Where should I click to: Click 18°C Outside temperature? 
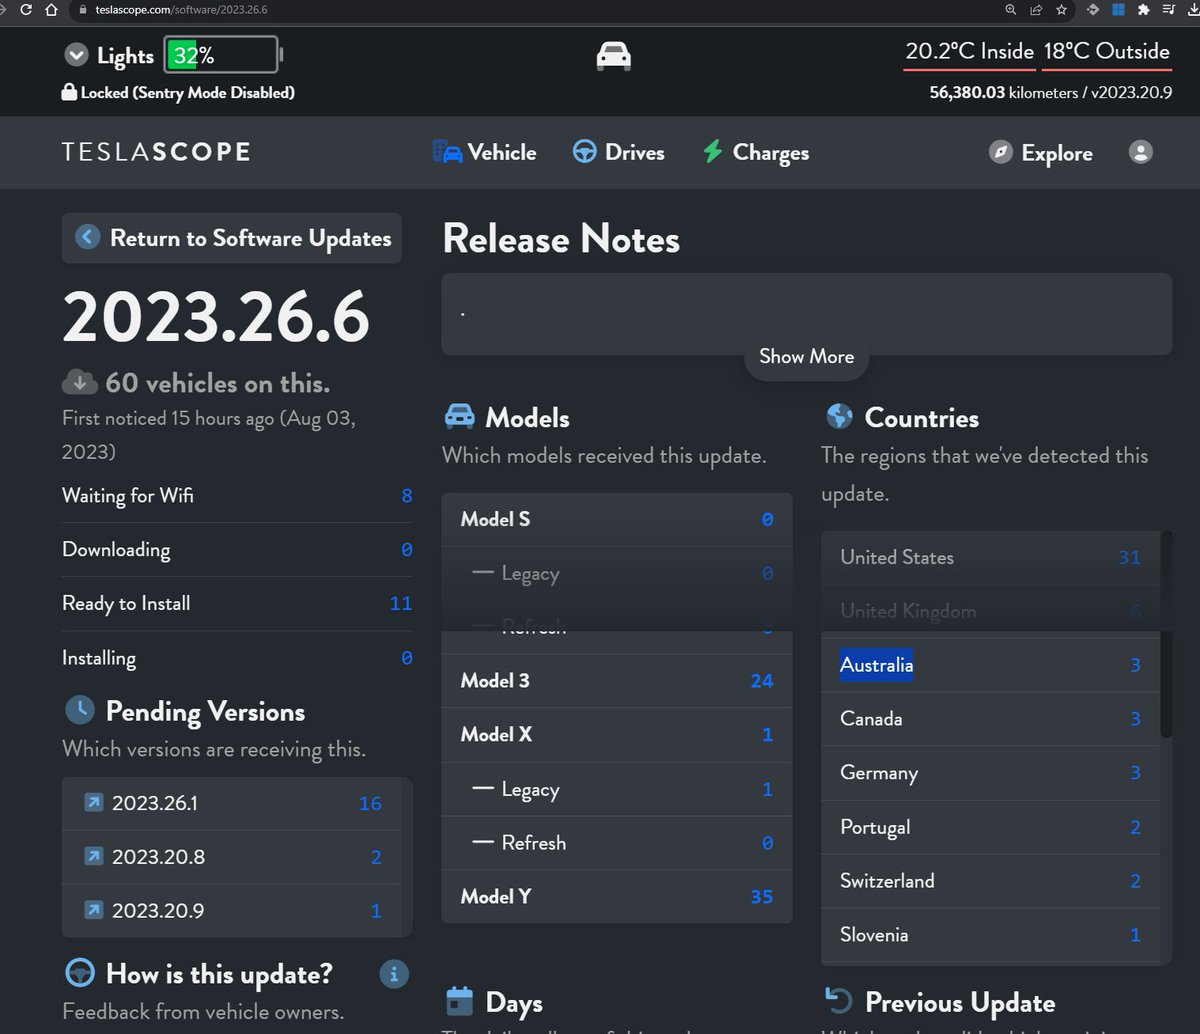(1106, 51)
